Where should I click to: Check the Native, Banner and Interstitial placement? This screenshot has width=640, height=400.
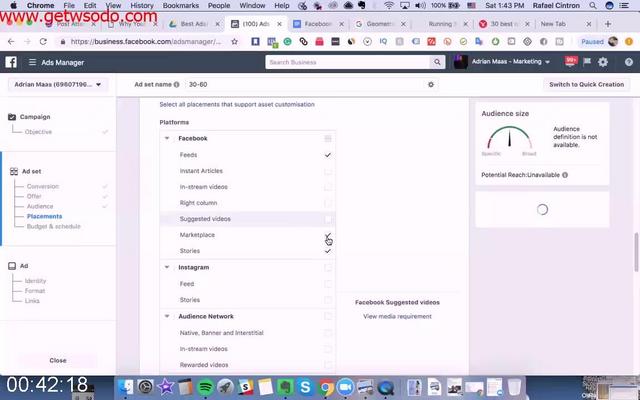pos(328,333)
